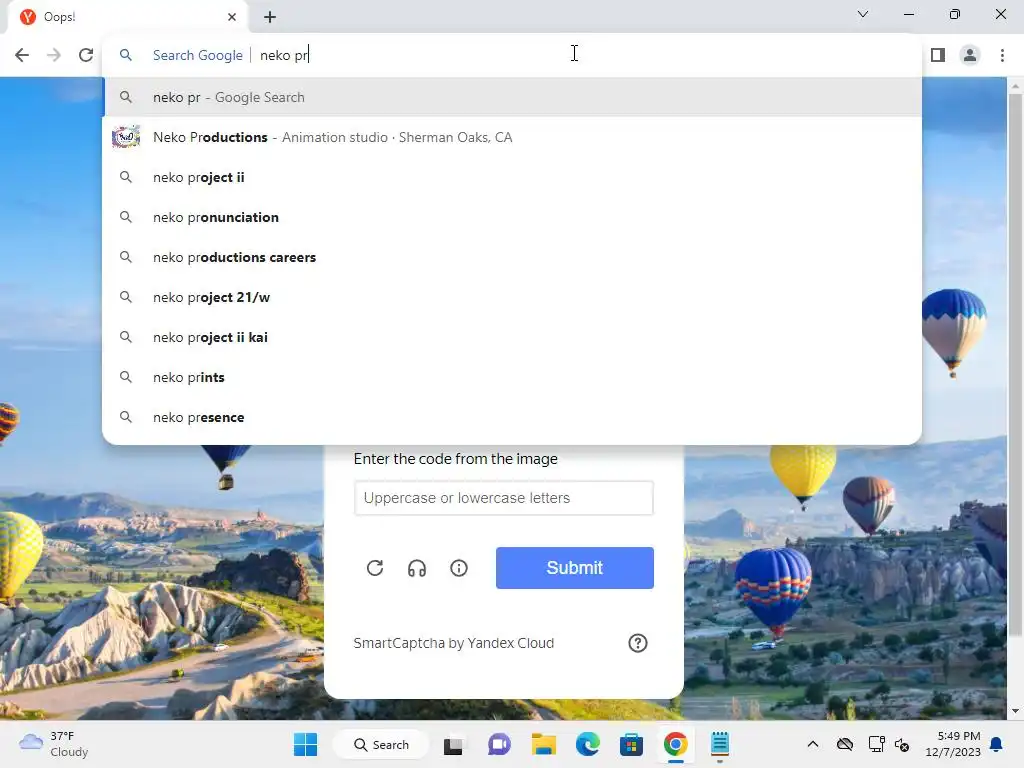The height and width of the screenshot is (768, 1024).
Task: Click the Neko Productions logo thumbnail
Action: (126, 137)
